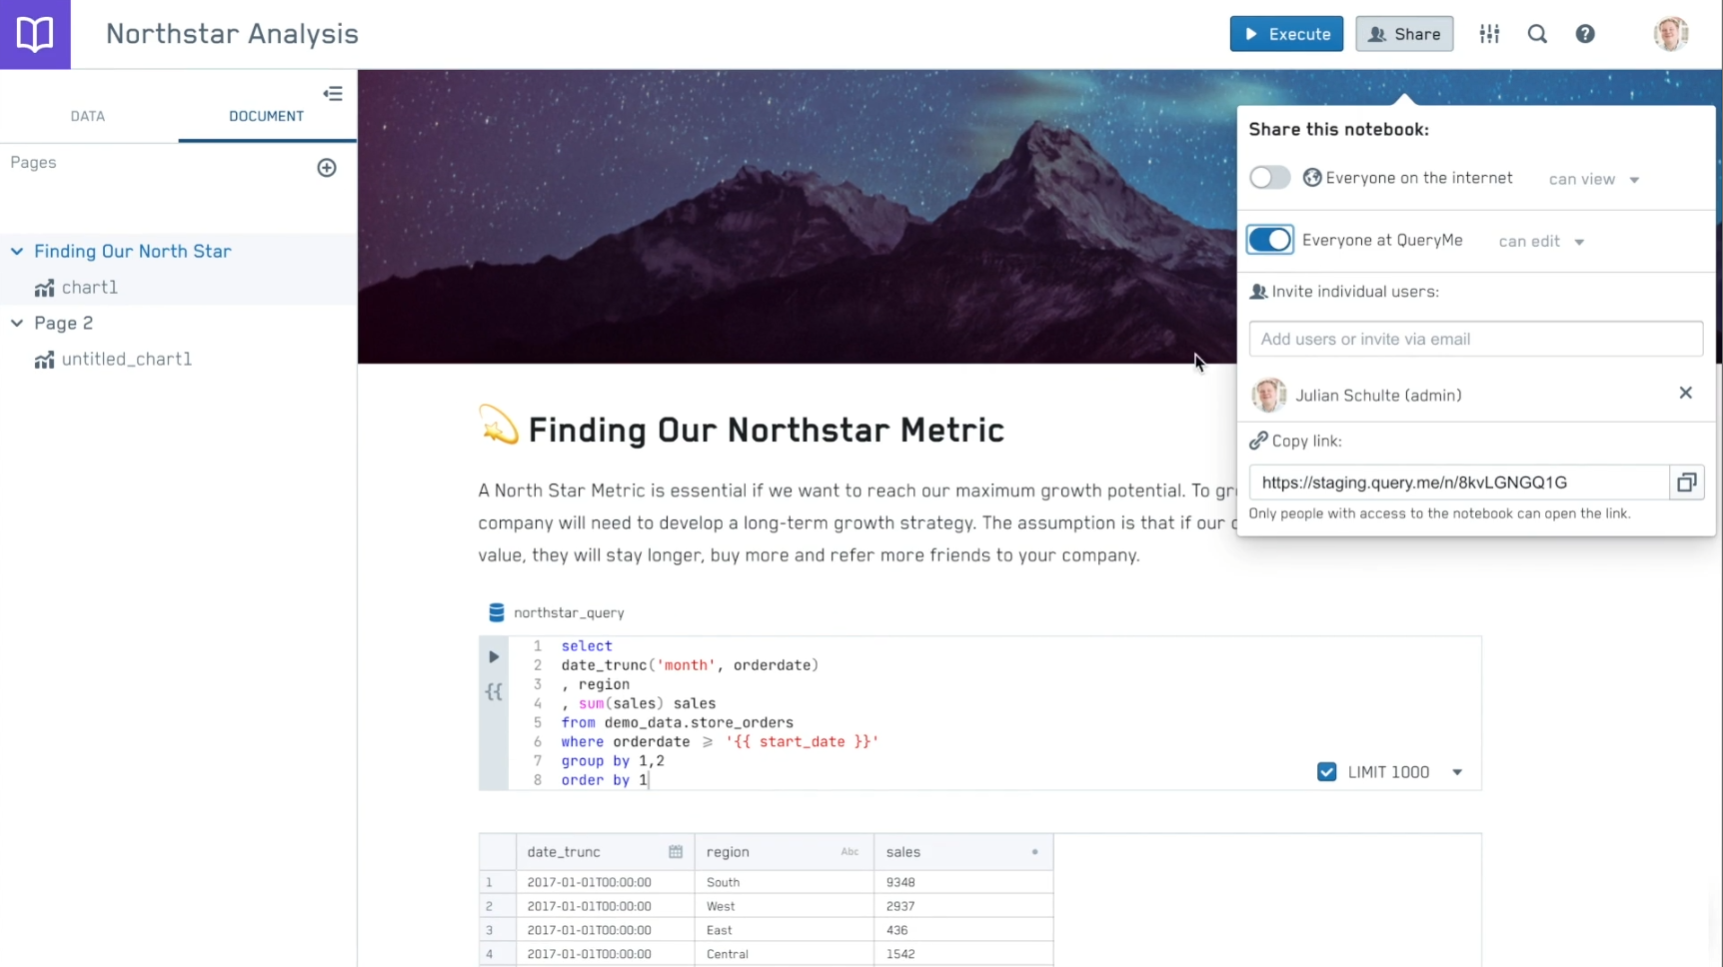This screenshot has height=967, width=1723.
Task: Toggle Everyone at QueryMe sharing
Action: point(1270,240)
